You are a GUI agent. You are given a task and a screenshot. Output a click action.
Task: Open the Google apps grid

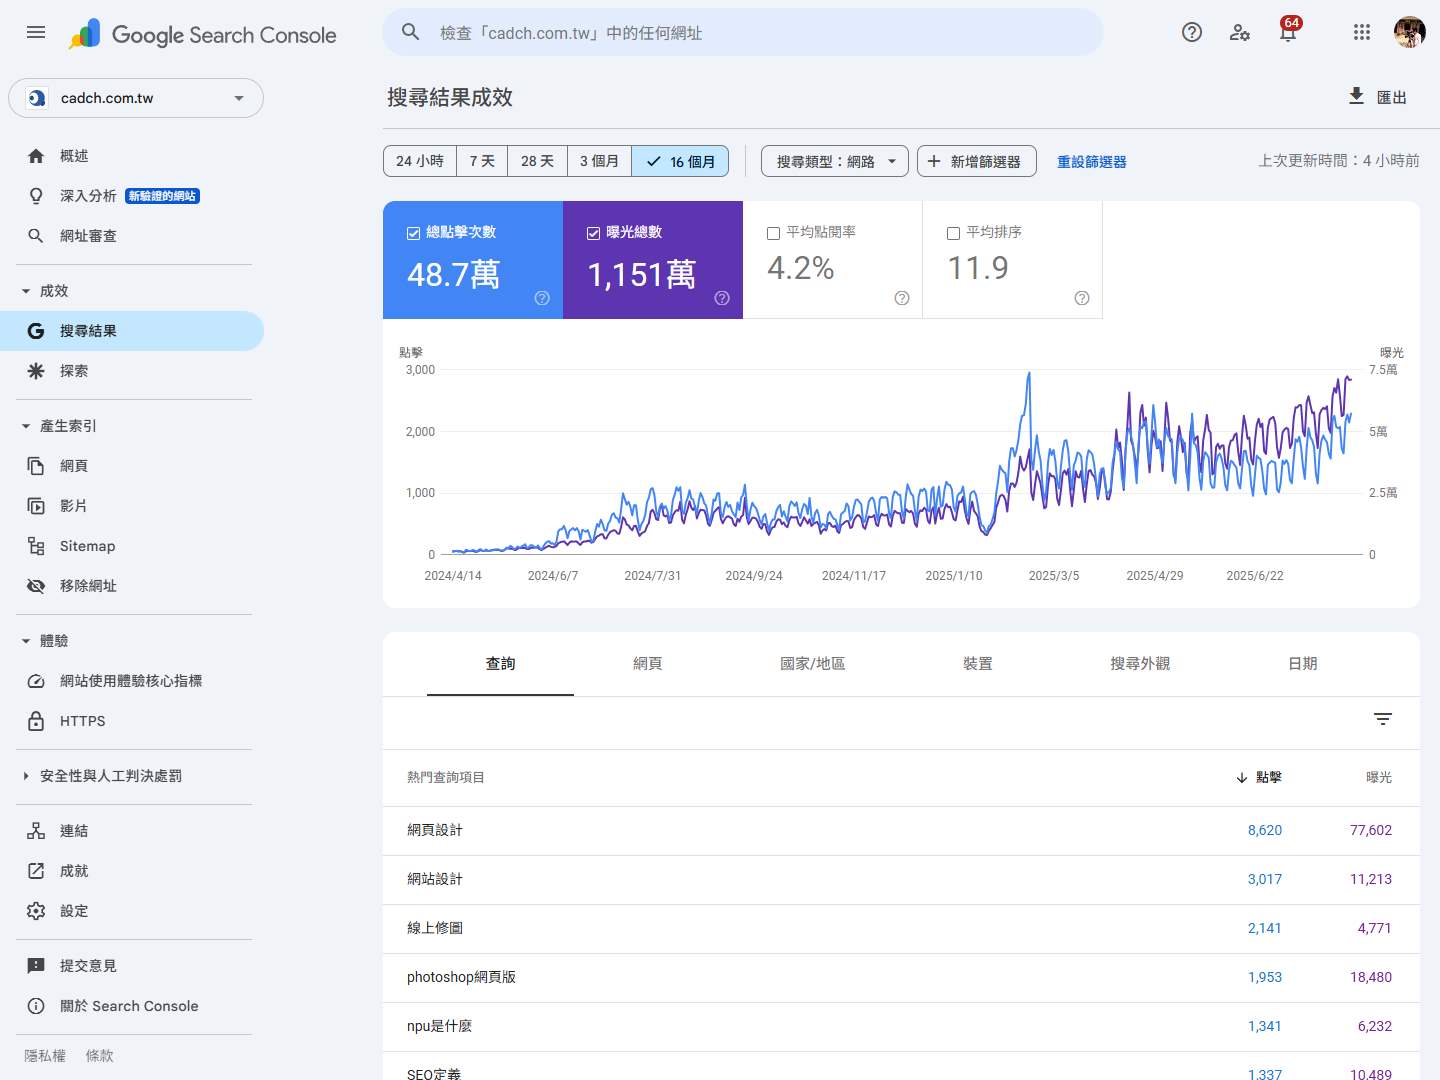[x=1362, y=32]
